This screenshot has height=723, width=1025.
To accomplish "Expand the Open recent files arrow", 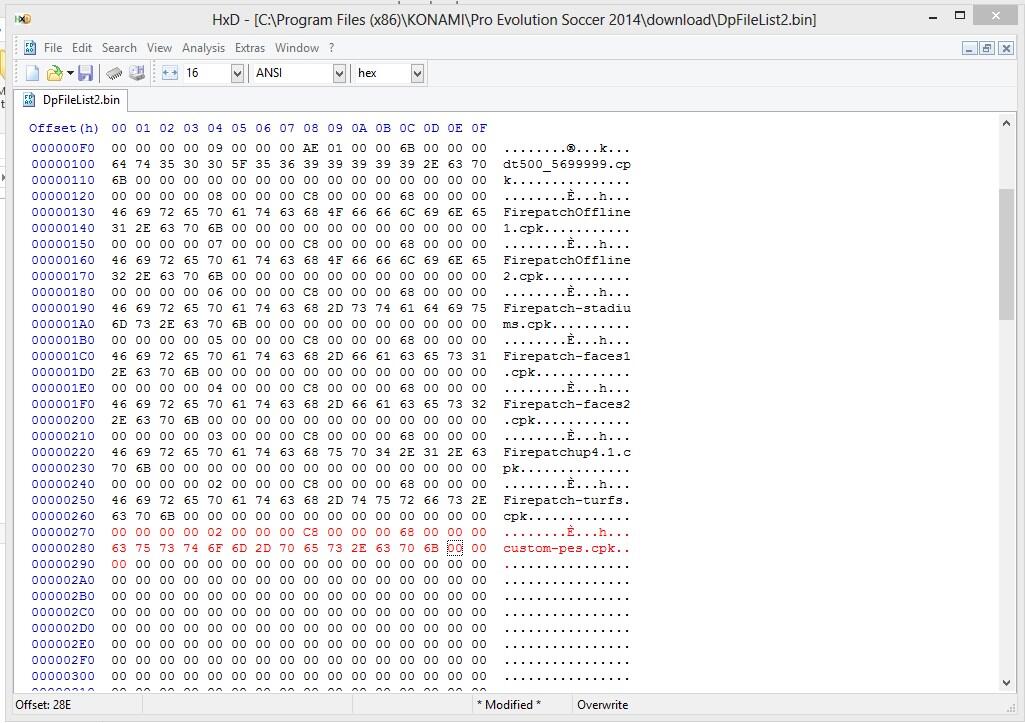I will point(70,73).
